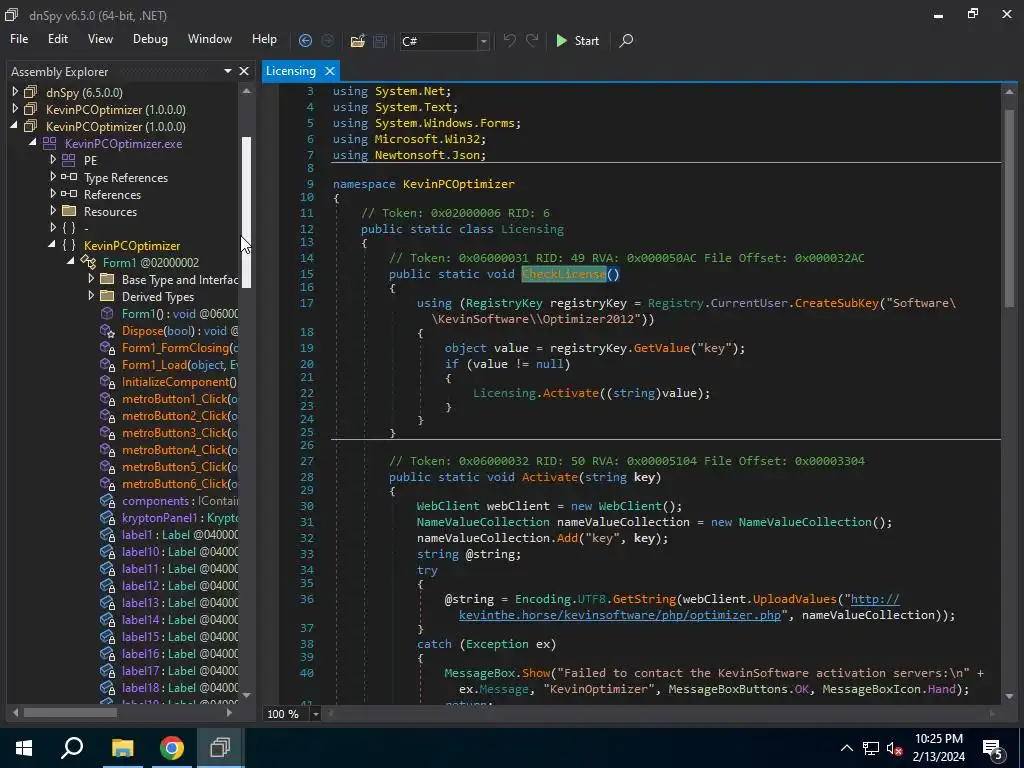Screen dimensions: 1024x768
Task: Open the View menu
Action: (100, 39)
